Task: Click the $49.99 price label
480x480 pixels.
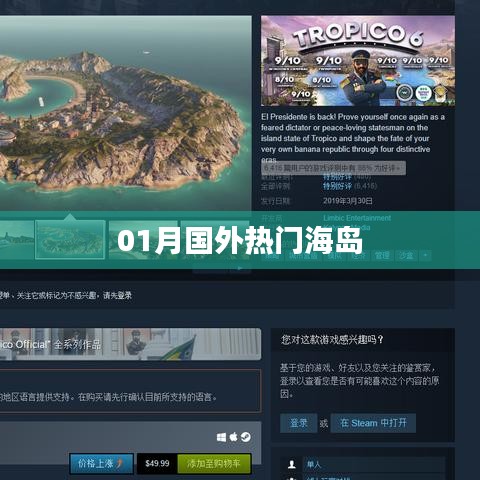Action: tap(157, 463)
